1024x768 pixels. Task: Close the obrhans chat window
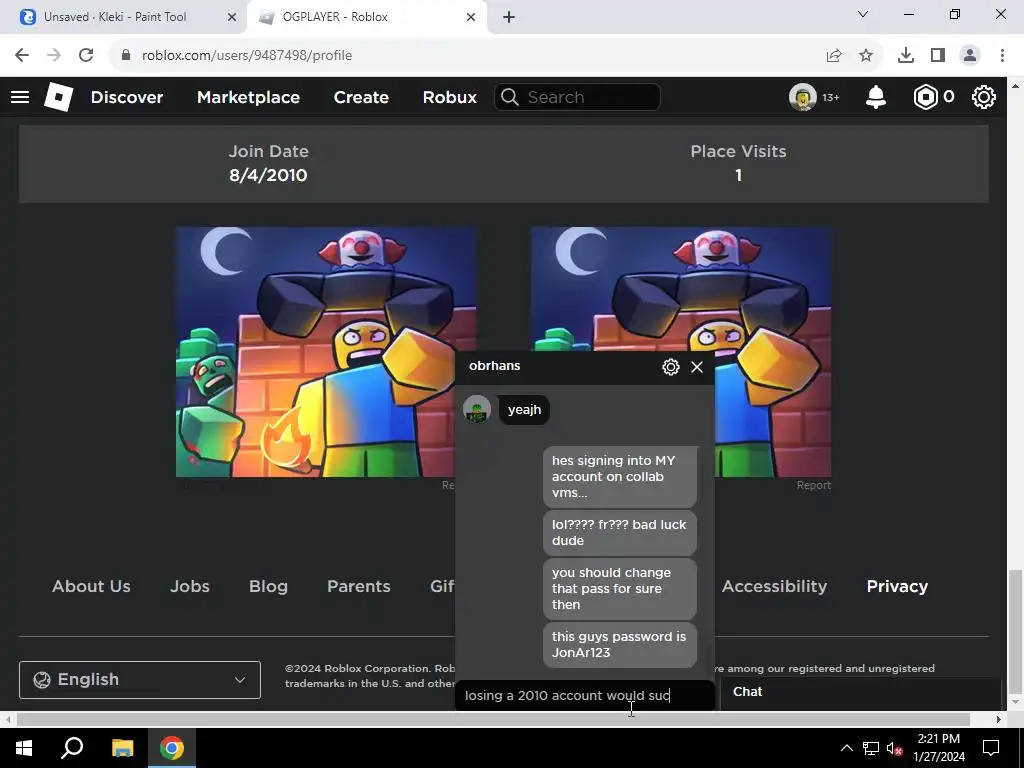697,366
